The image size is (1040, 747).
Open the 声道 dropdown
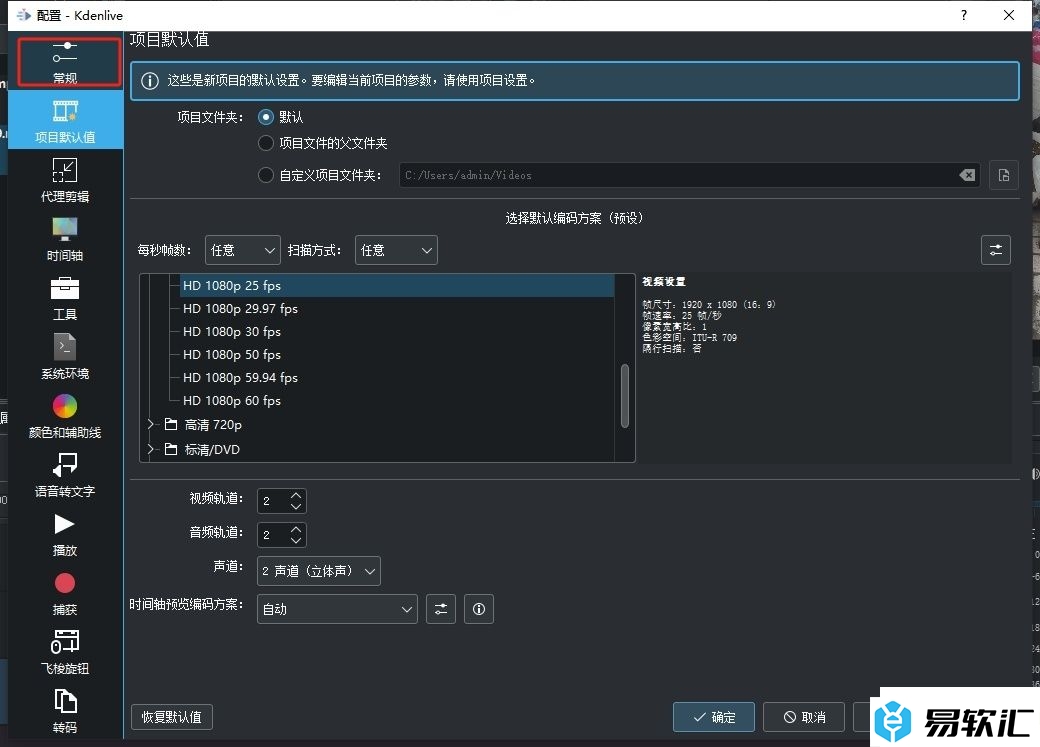pos(318,571)
